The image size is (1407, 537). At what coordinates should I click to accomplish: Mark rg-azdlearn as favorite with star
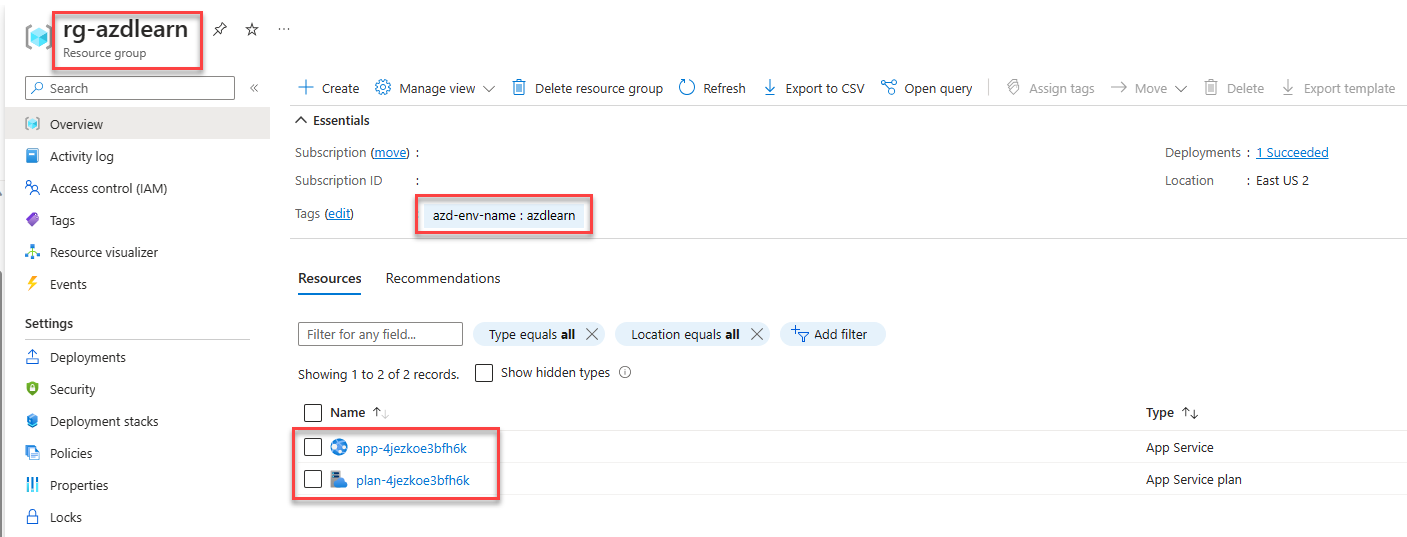pyautogui.click(x=252, y=30)
